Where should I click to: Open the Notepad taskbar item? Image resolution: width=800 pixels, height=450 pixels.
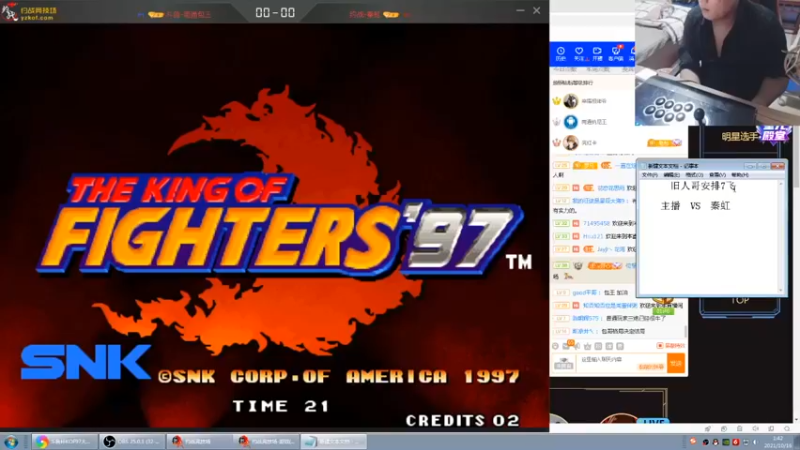pos(334,441)
